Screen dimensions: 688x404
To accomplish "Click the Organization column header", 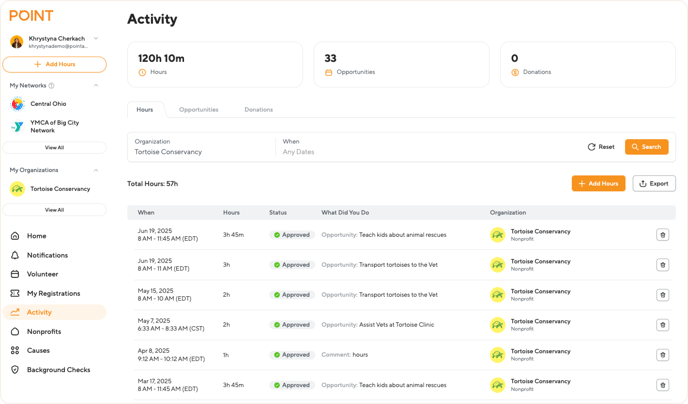I will 508,213.
